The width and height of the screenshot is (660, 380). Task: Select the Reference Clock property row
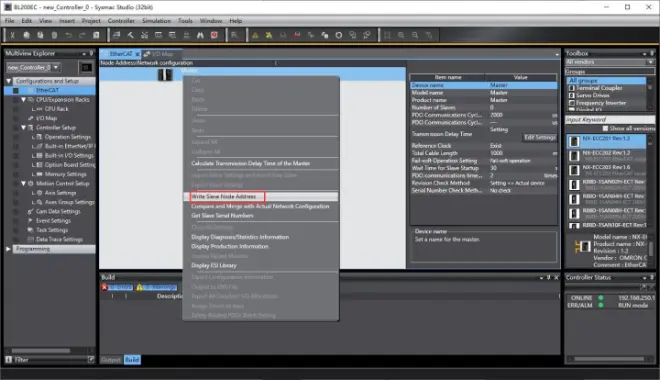484,146
